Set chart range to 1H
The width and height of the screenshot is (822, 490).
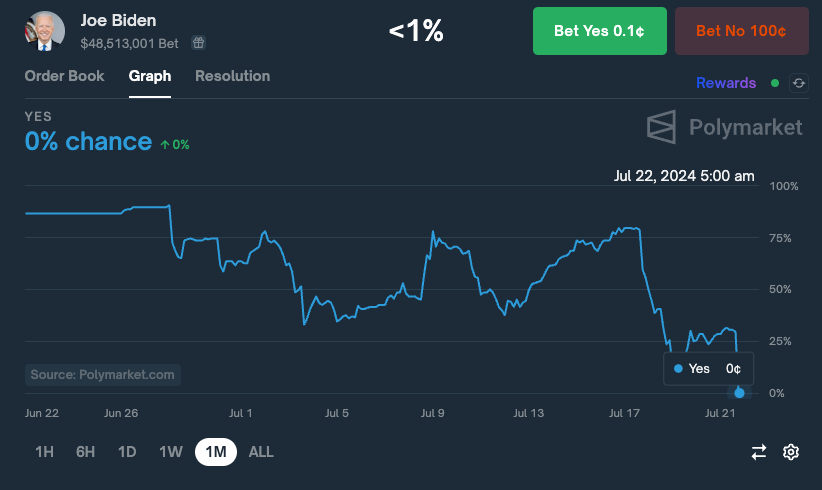(x=45, y=452)
